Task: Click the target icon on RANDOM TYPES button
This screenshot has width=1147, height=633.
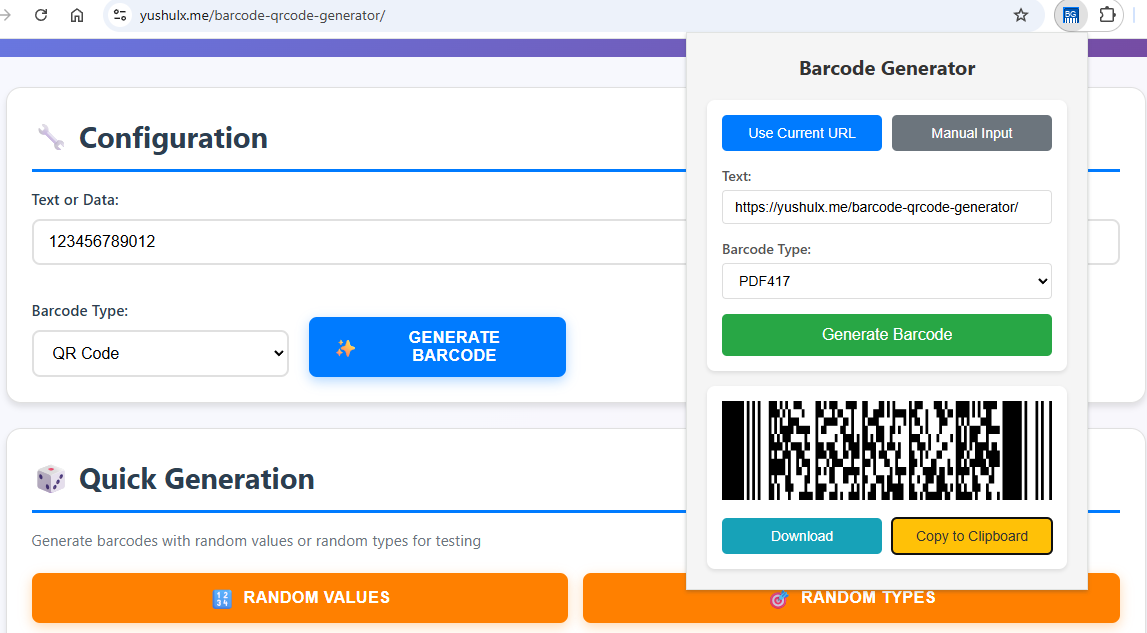Action: tap(780, 598)
